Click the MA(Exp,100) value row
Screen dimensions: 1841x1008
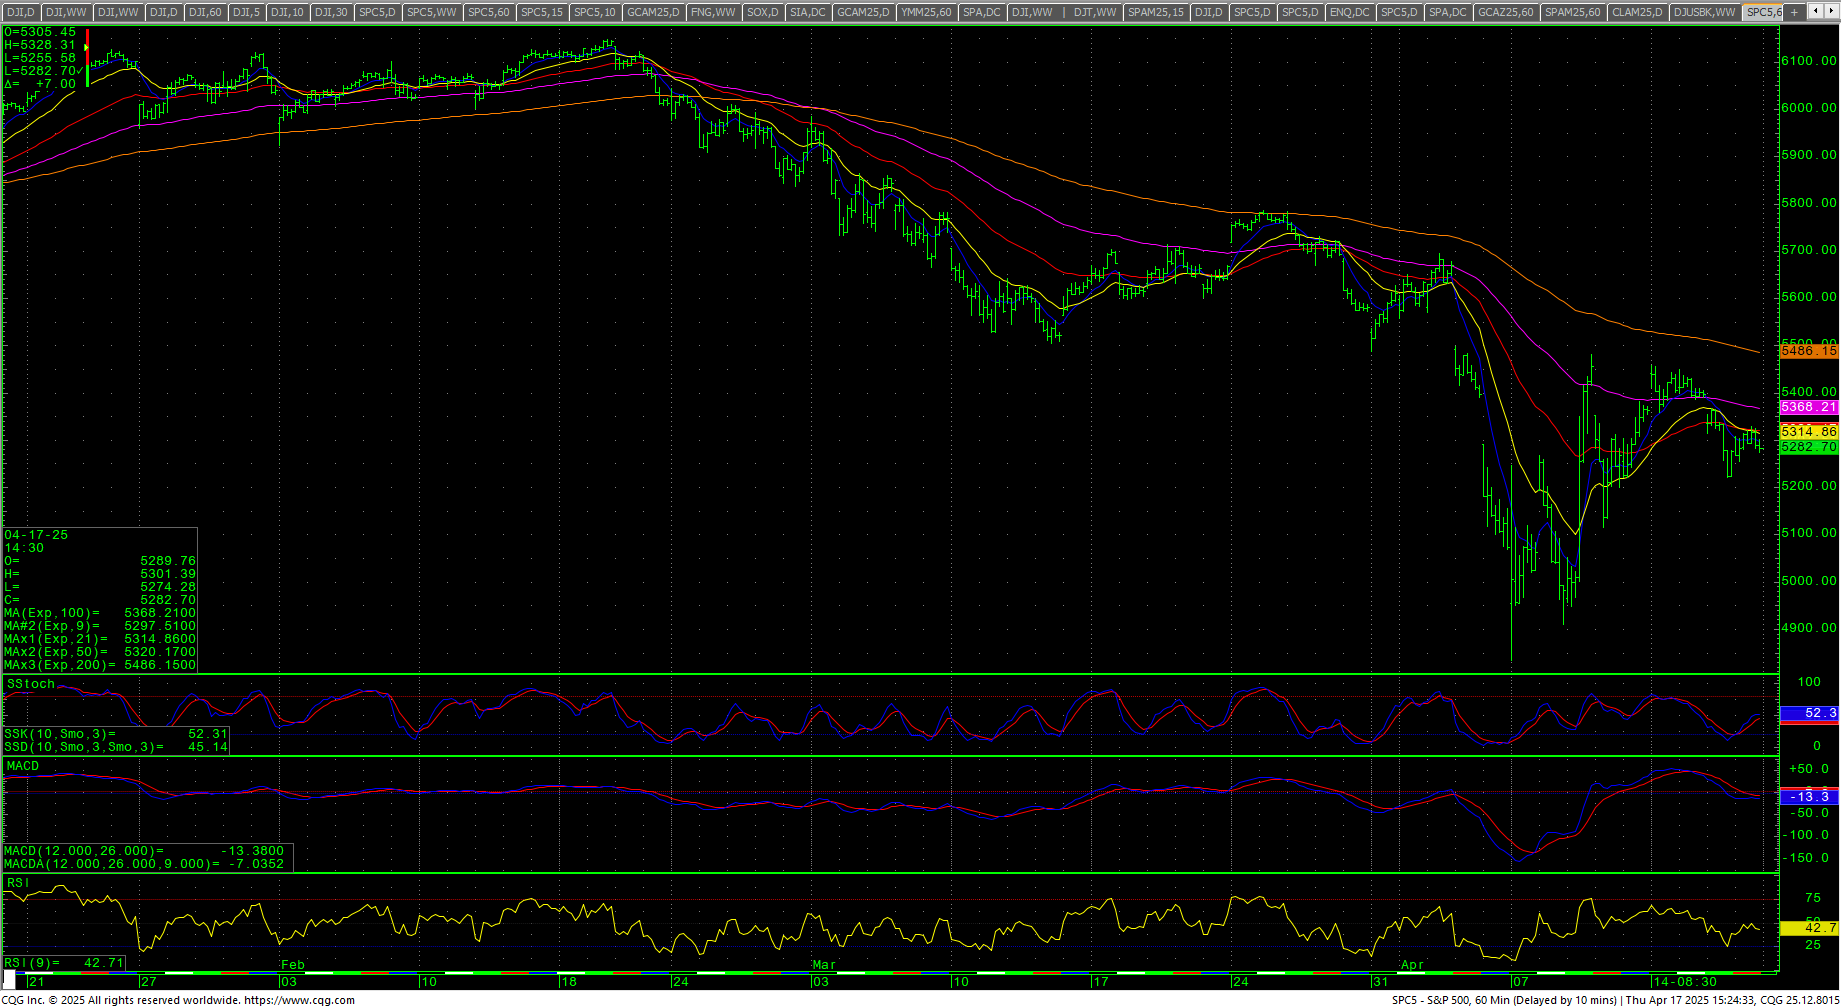pos(100,613)
